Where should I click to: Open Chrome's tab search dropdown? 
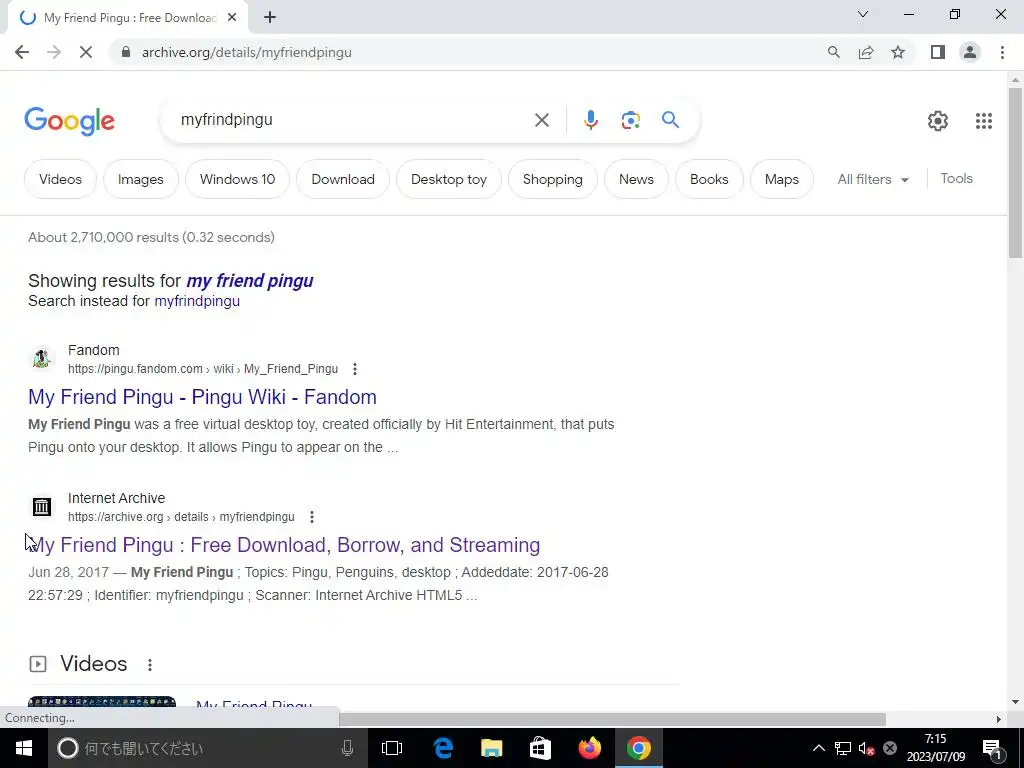pos(863,14)
